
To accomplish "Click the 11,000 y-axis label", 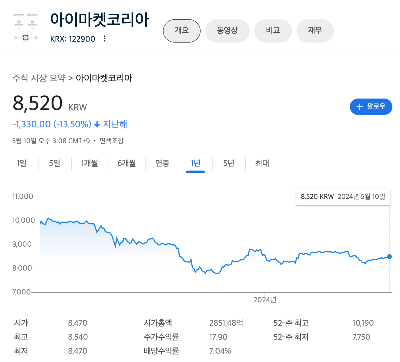I will click(x=23, y=196).
